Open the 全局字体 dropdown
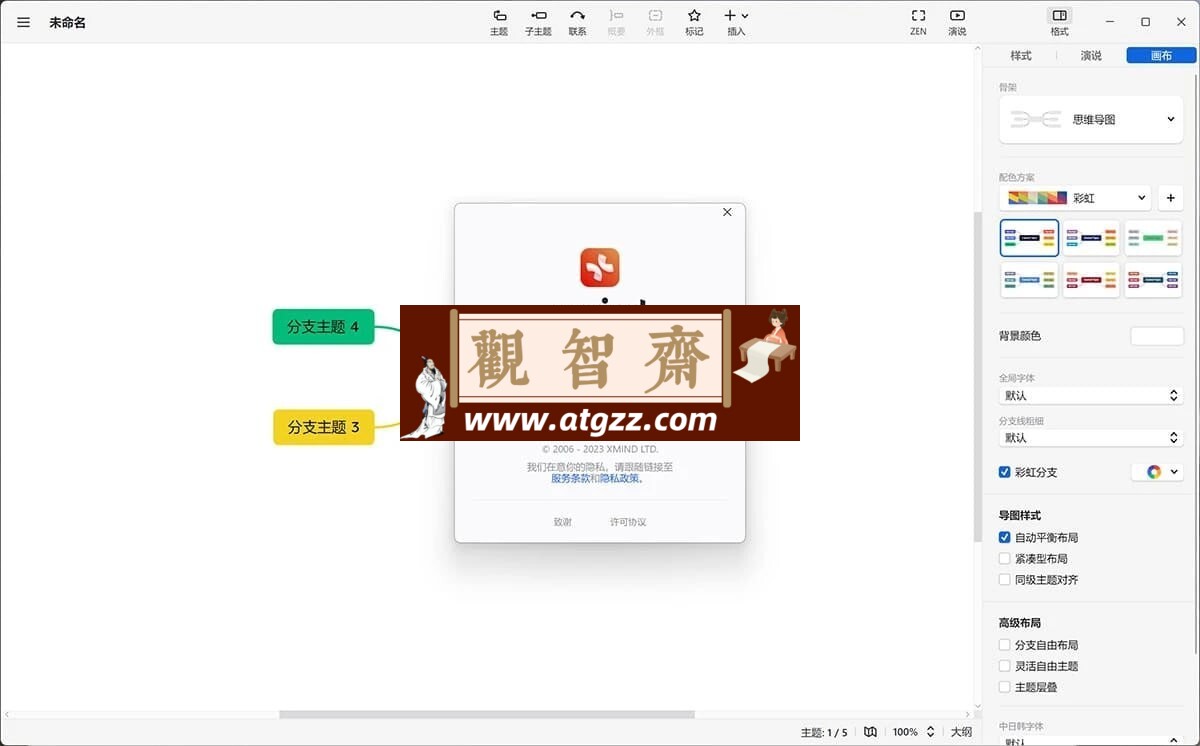This screenshot has width=1200, height=746. click(x=1091, y=395)
